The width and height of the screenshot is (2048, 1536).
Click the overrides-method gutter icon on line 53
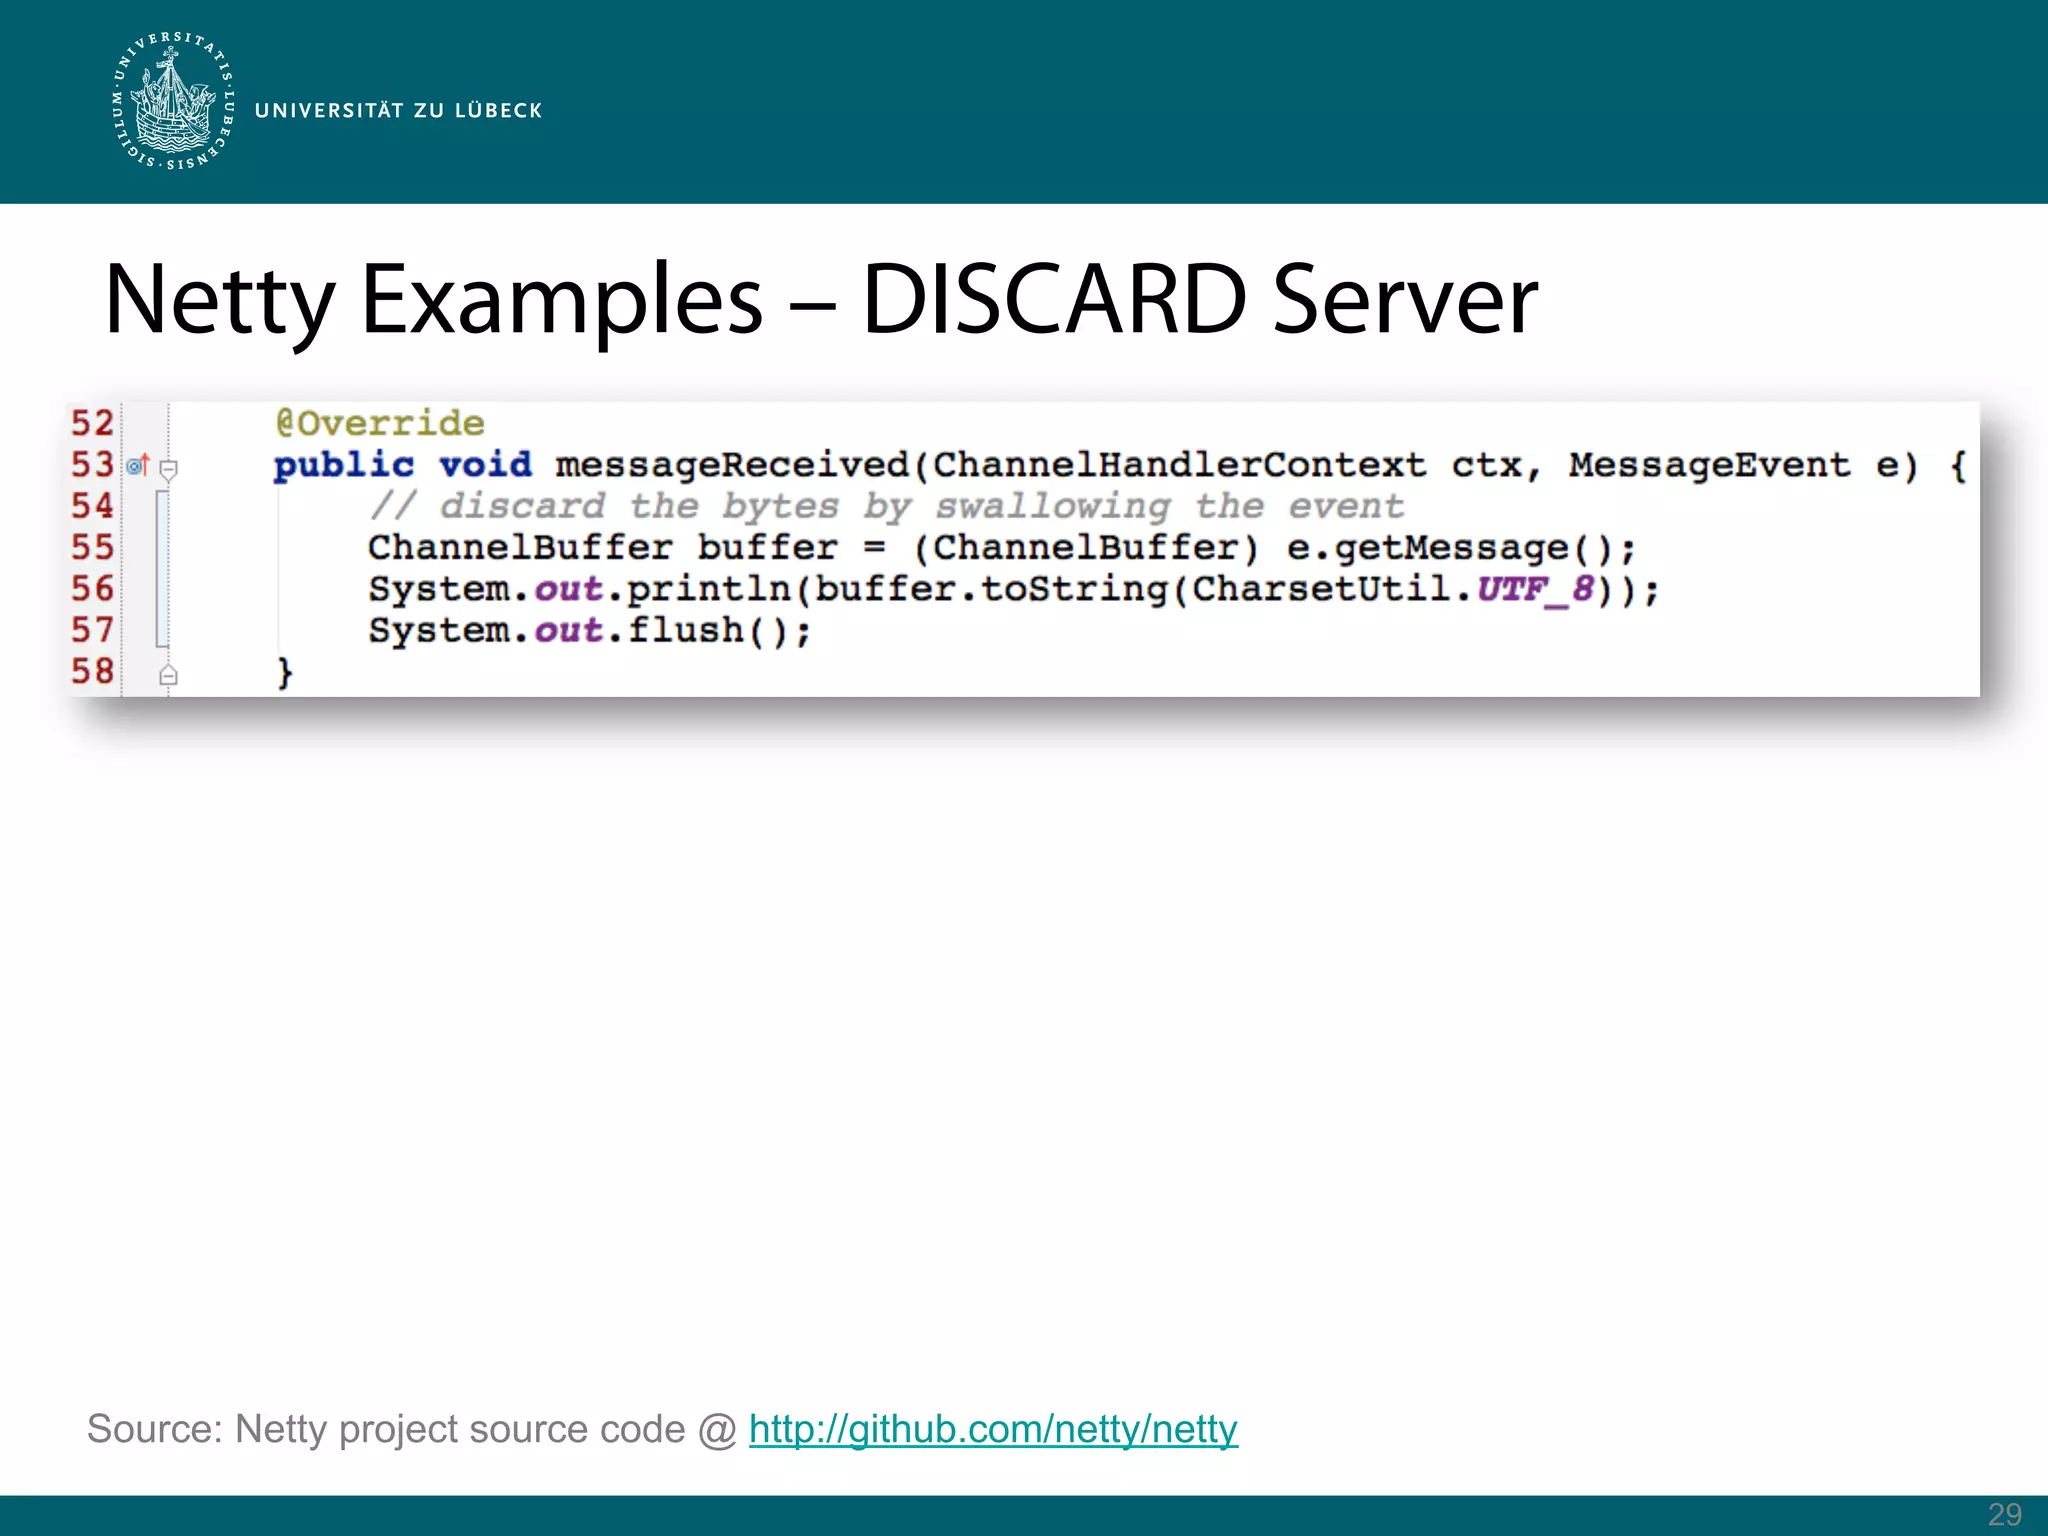coord(138,465)
